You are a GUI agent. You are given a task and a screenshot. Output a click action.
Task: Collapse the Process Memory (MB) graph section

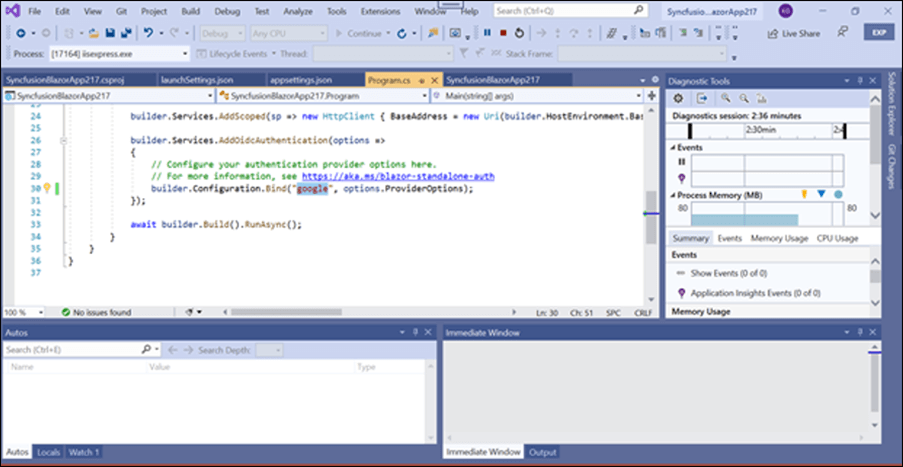tap(673, 195)
